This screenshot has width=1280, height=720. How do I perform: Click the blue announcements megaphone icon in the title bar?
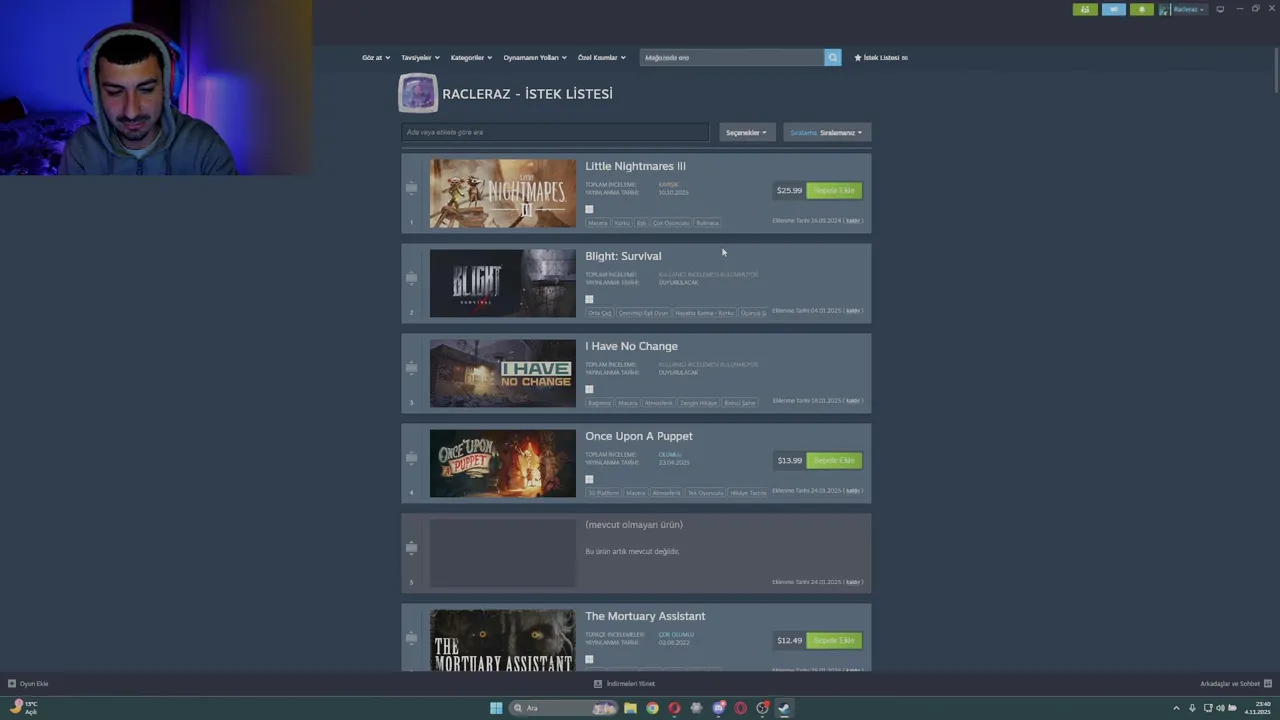[x=1113, y=9]
